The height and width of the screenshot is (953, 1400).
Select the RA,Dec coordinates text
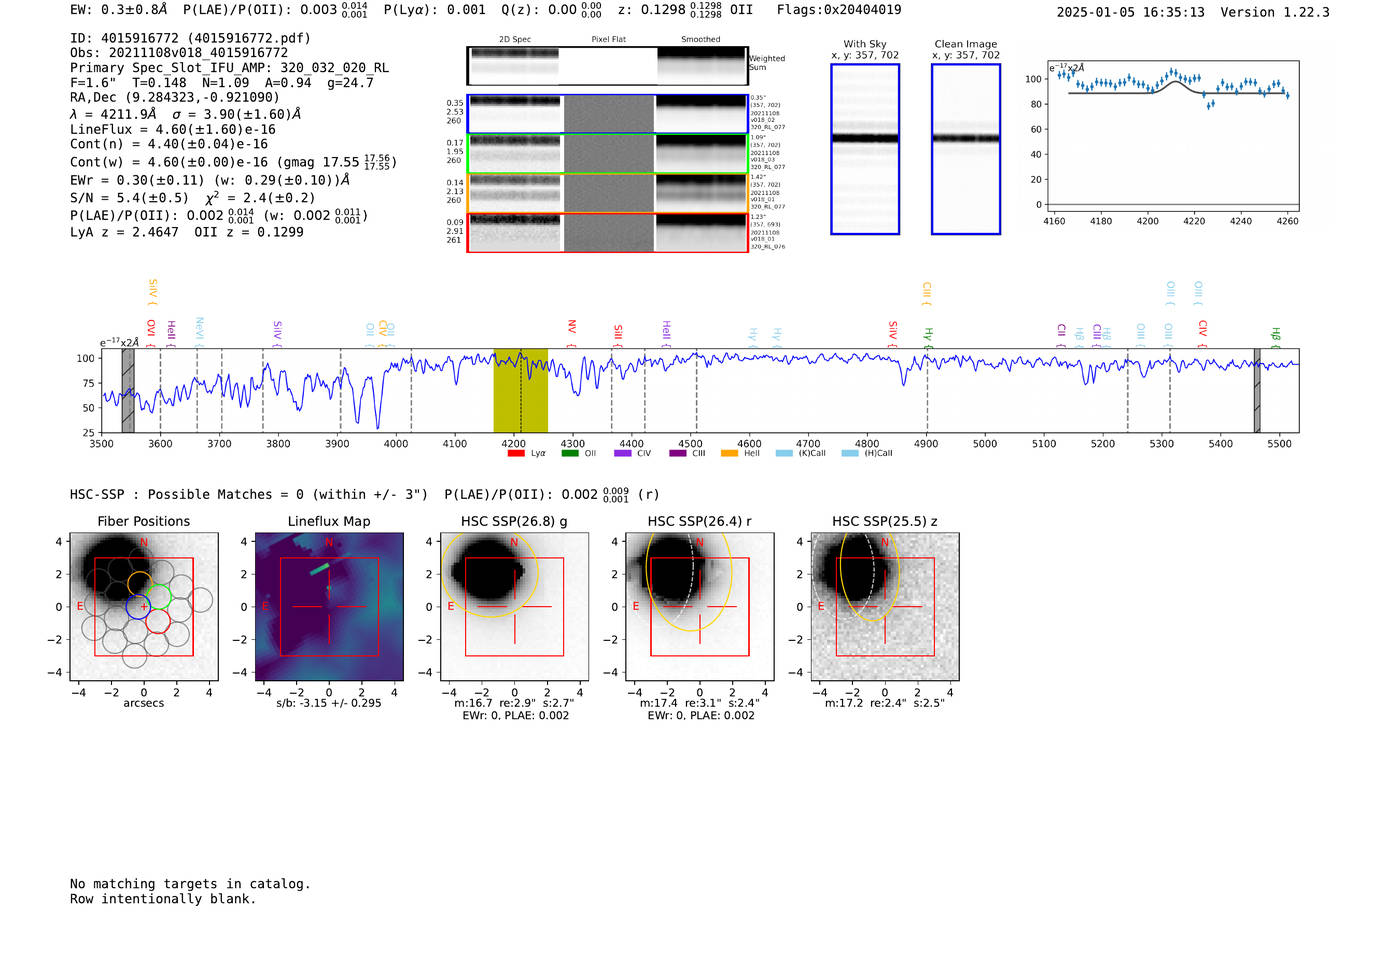(x=175, y=98)
